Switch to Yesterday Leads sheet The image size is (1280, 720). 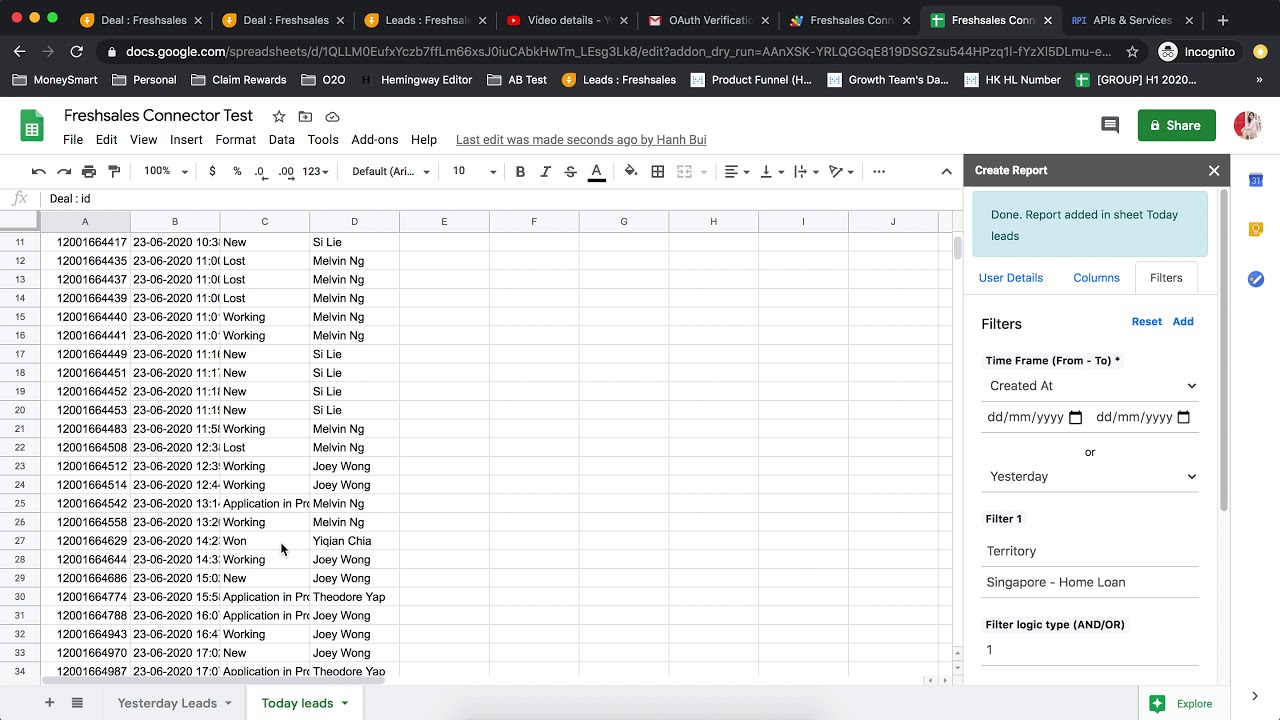(x=167, y=703)
